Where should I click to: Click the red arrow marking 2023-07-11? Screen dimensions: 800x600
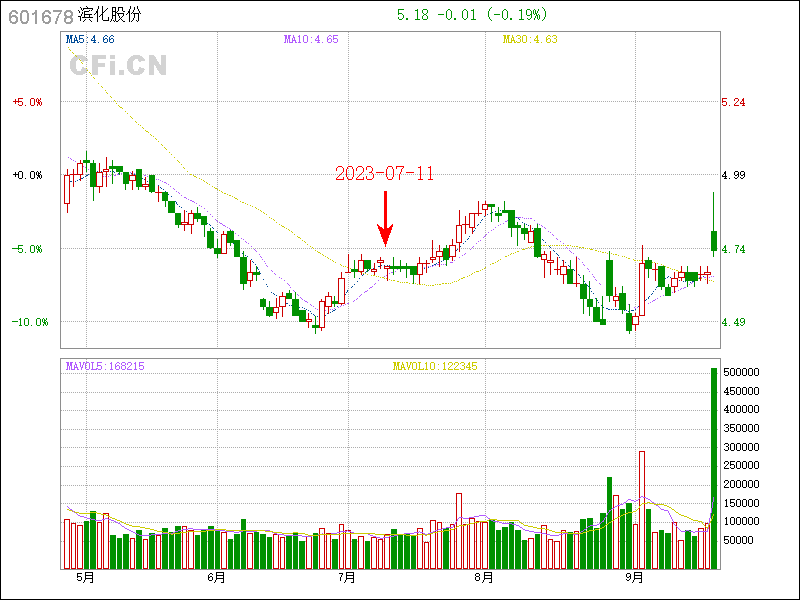[384, 220]
